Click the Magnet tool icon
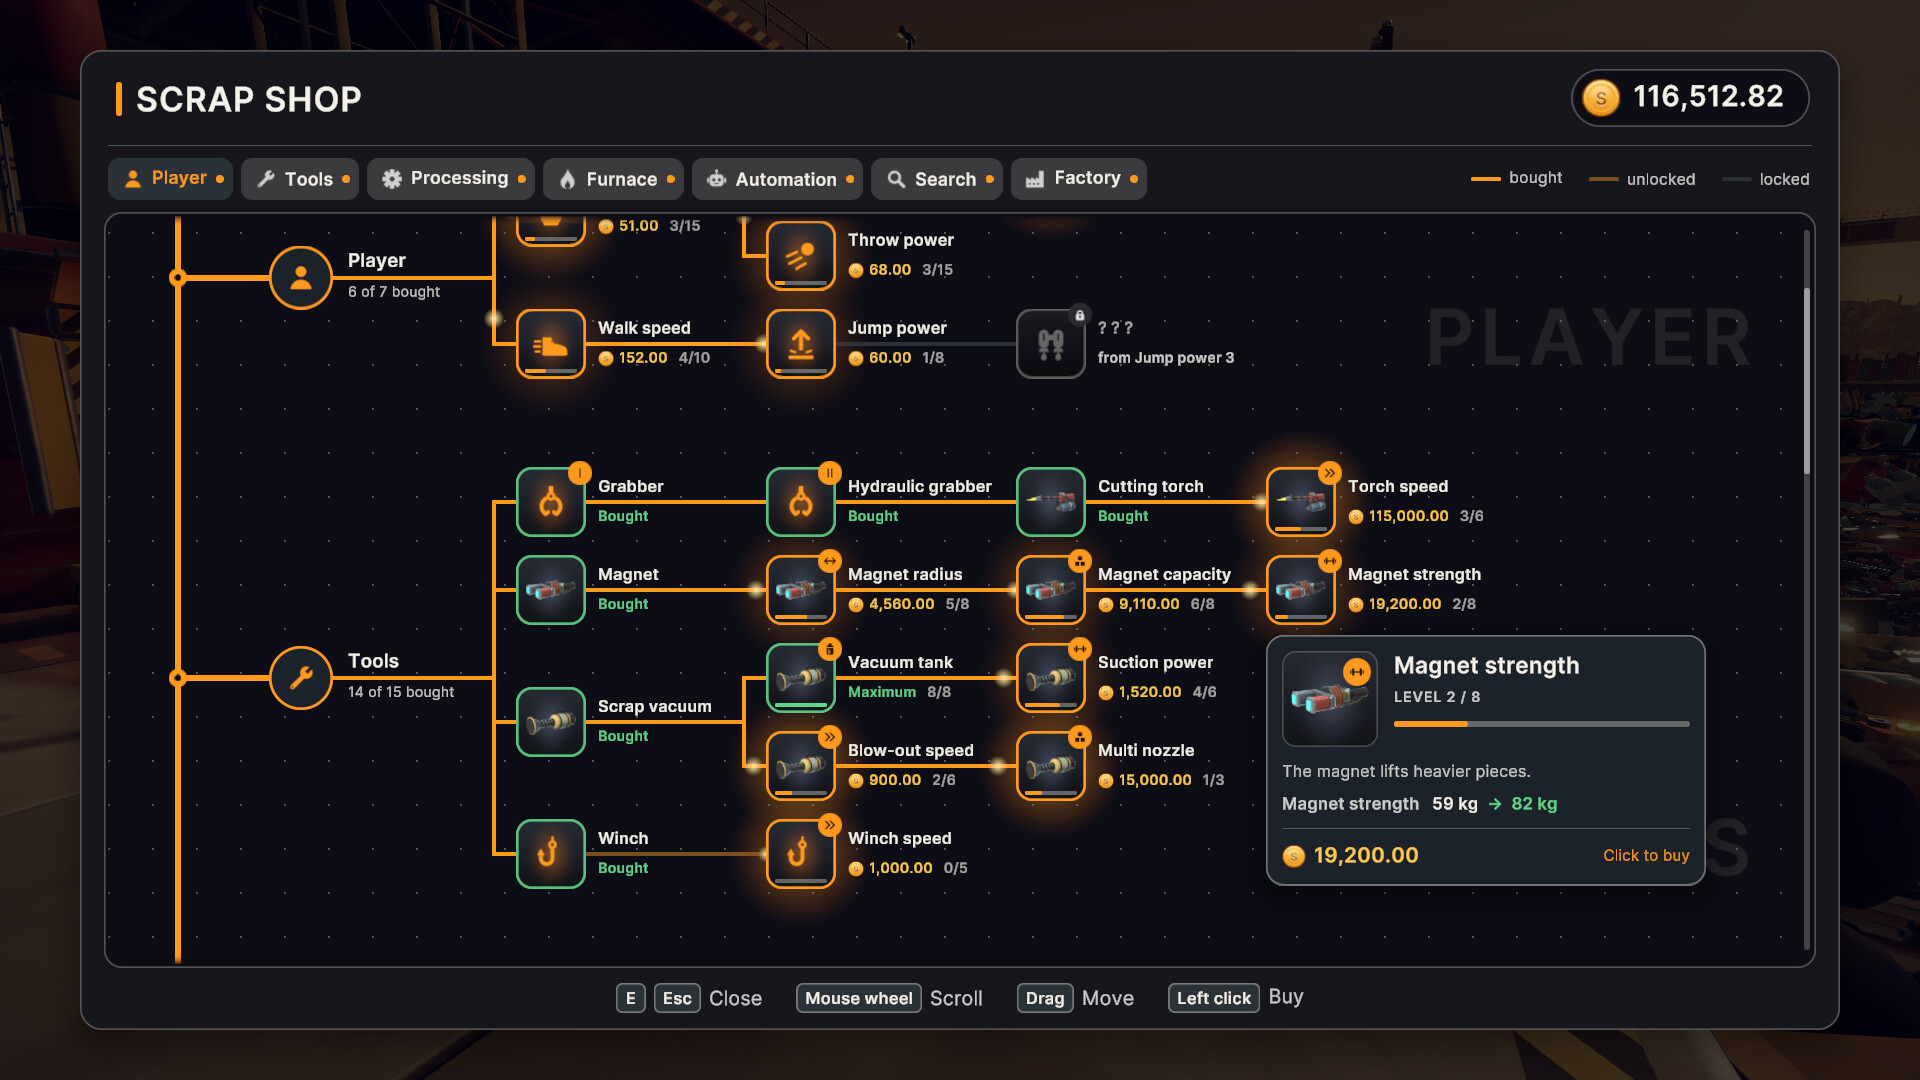The width and height of the screenshot is (1920, 1080). tap(550, 590)
